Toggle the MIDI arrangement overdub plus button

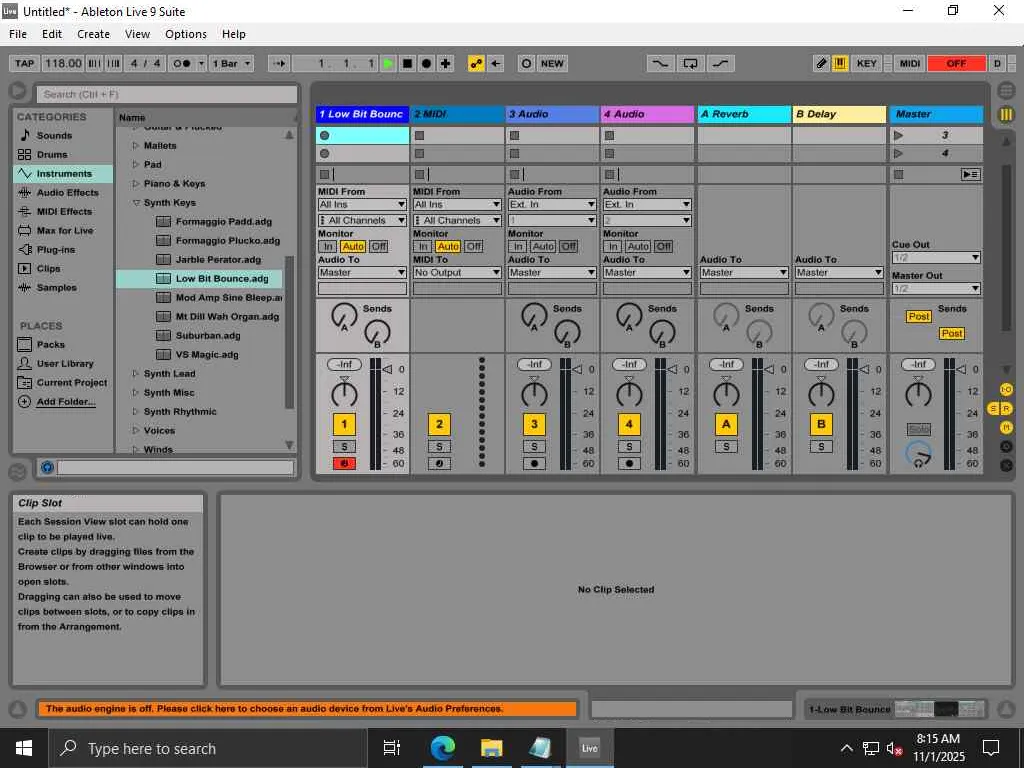coord(445,63)
